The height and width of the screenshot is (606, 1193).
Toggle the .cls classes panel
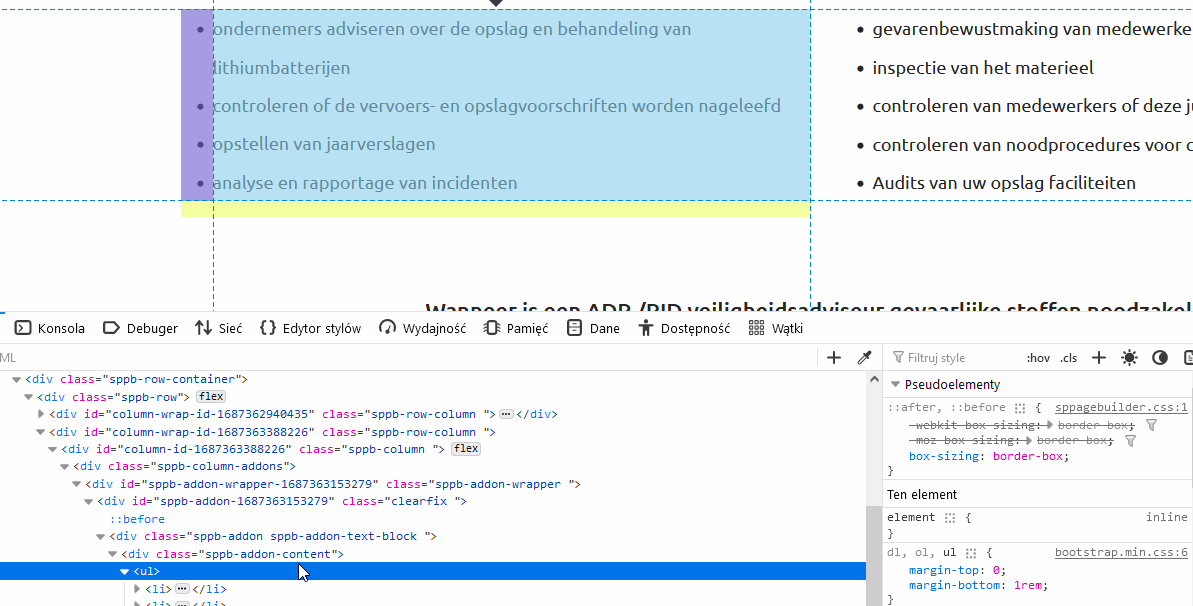(x=1069, y=358)
